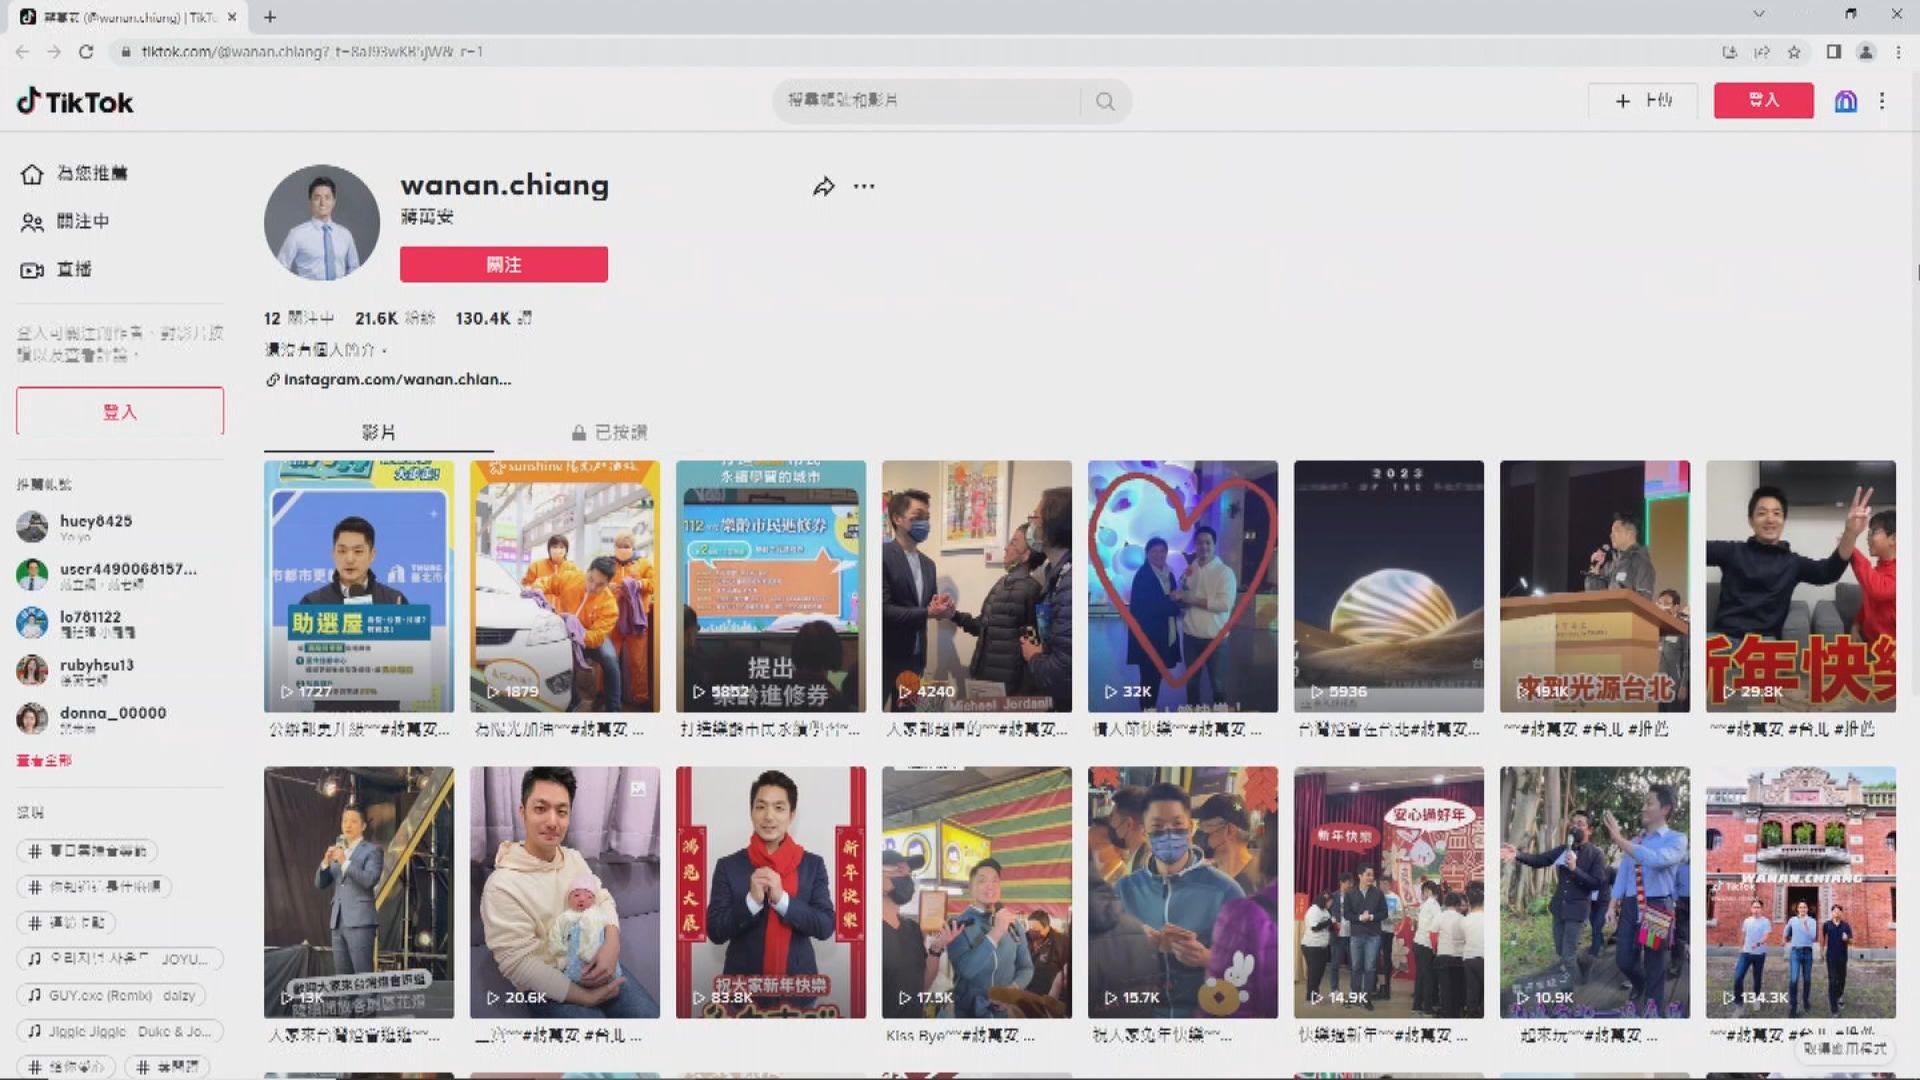
Task: Open the Chrome tab search chevron
Action: pyautogui.click(x=1759, y=15)
